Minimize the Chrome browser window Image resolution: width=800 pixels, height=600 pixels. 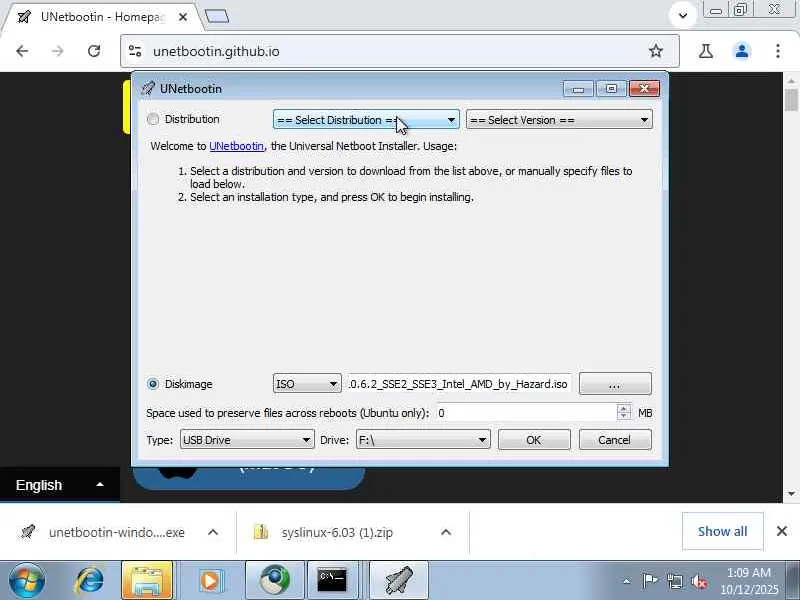click(716, 10)
